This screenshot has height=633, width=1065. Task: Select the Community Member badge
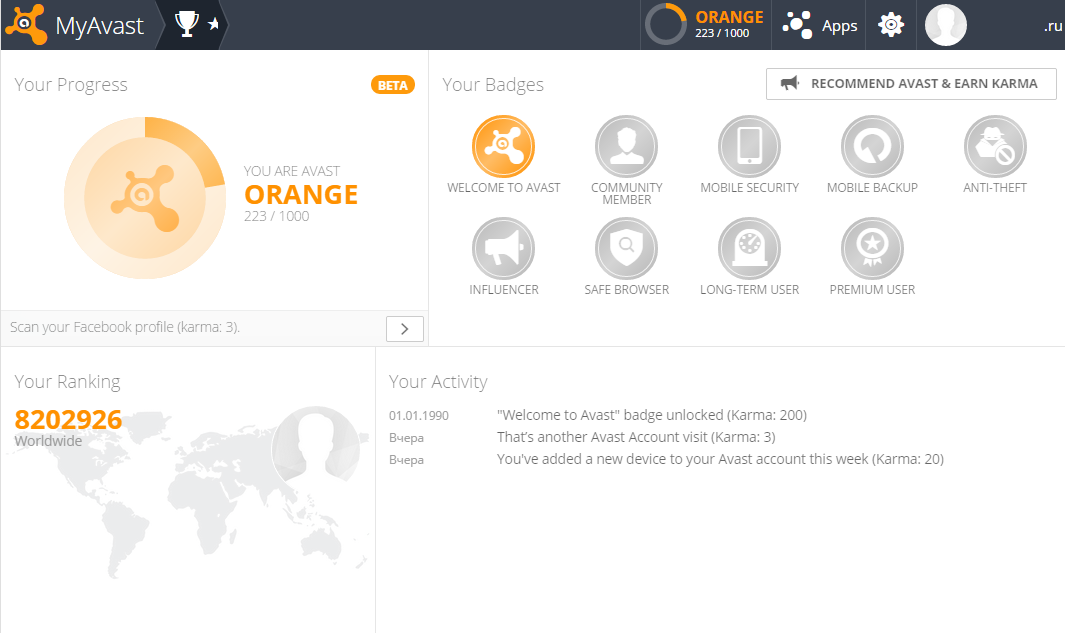pos(626,147)
